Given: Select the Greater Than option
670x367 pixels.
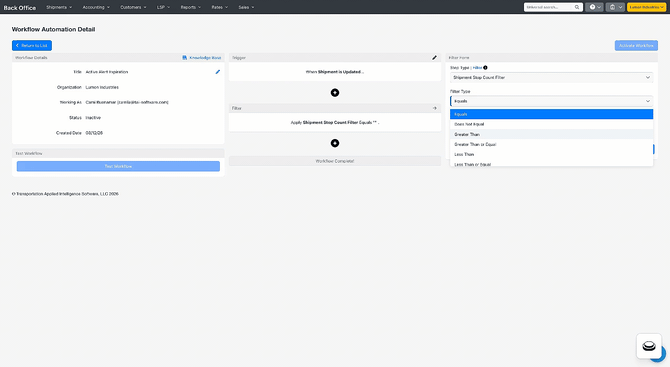Looking at the screenshot, I should click(x=551, y=134).
